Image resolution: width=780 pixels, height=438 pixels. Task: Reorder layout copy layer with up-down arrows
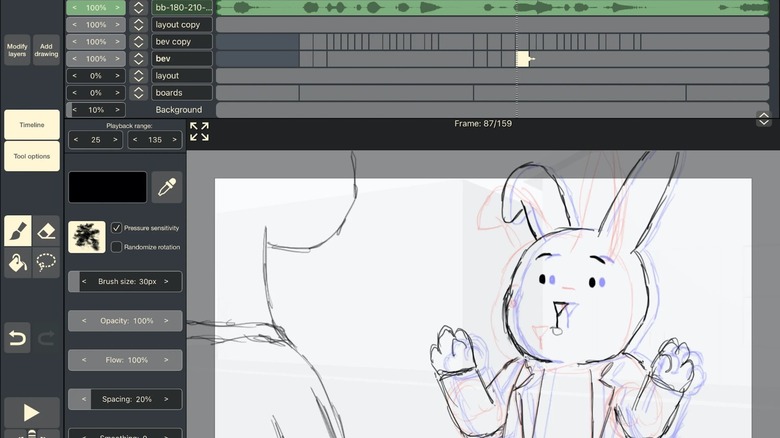tap(138, 25)
